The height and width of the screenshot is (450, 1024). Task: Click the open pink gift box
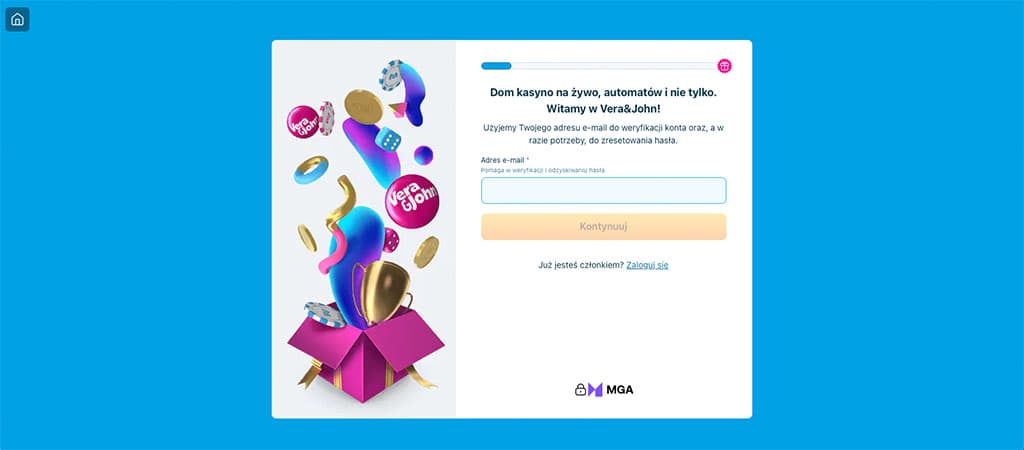coord(366,354)
